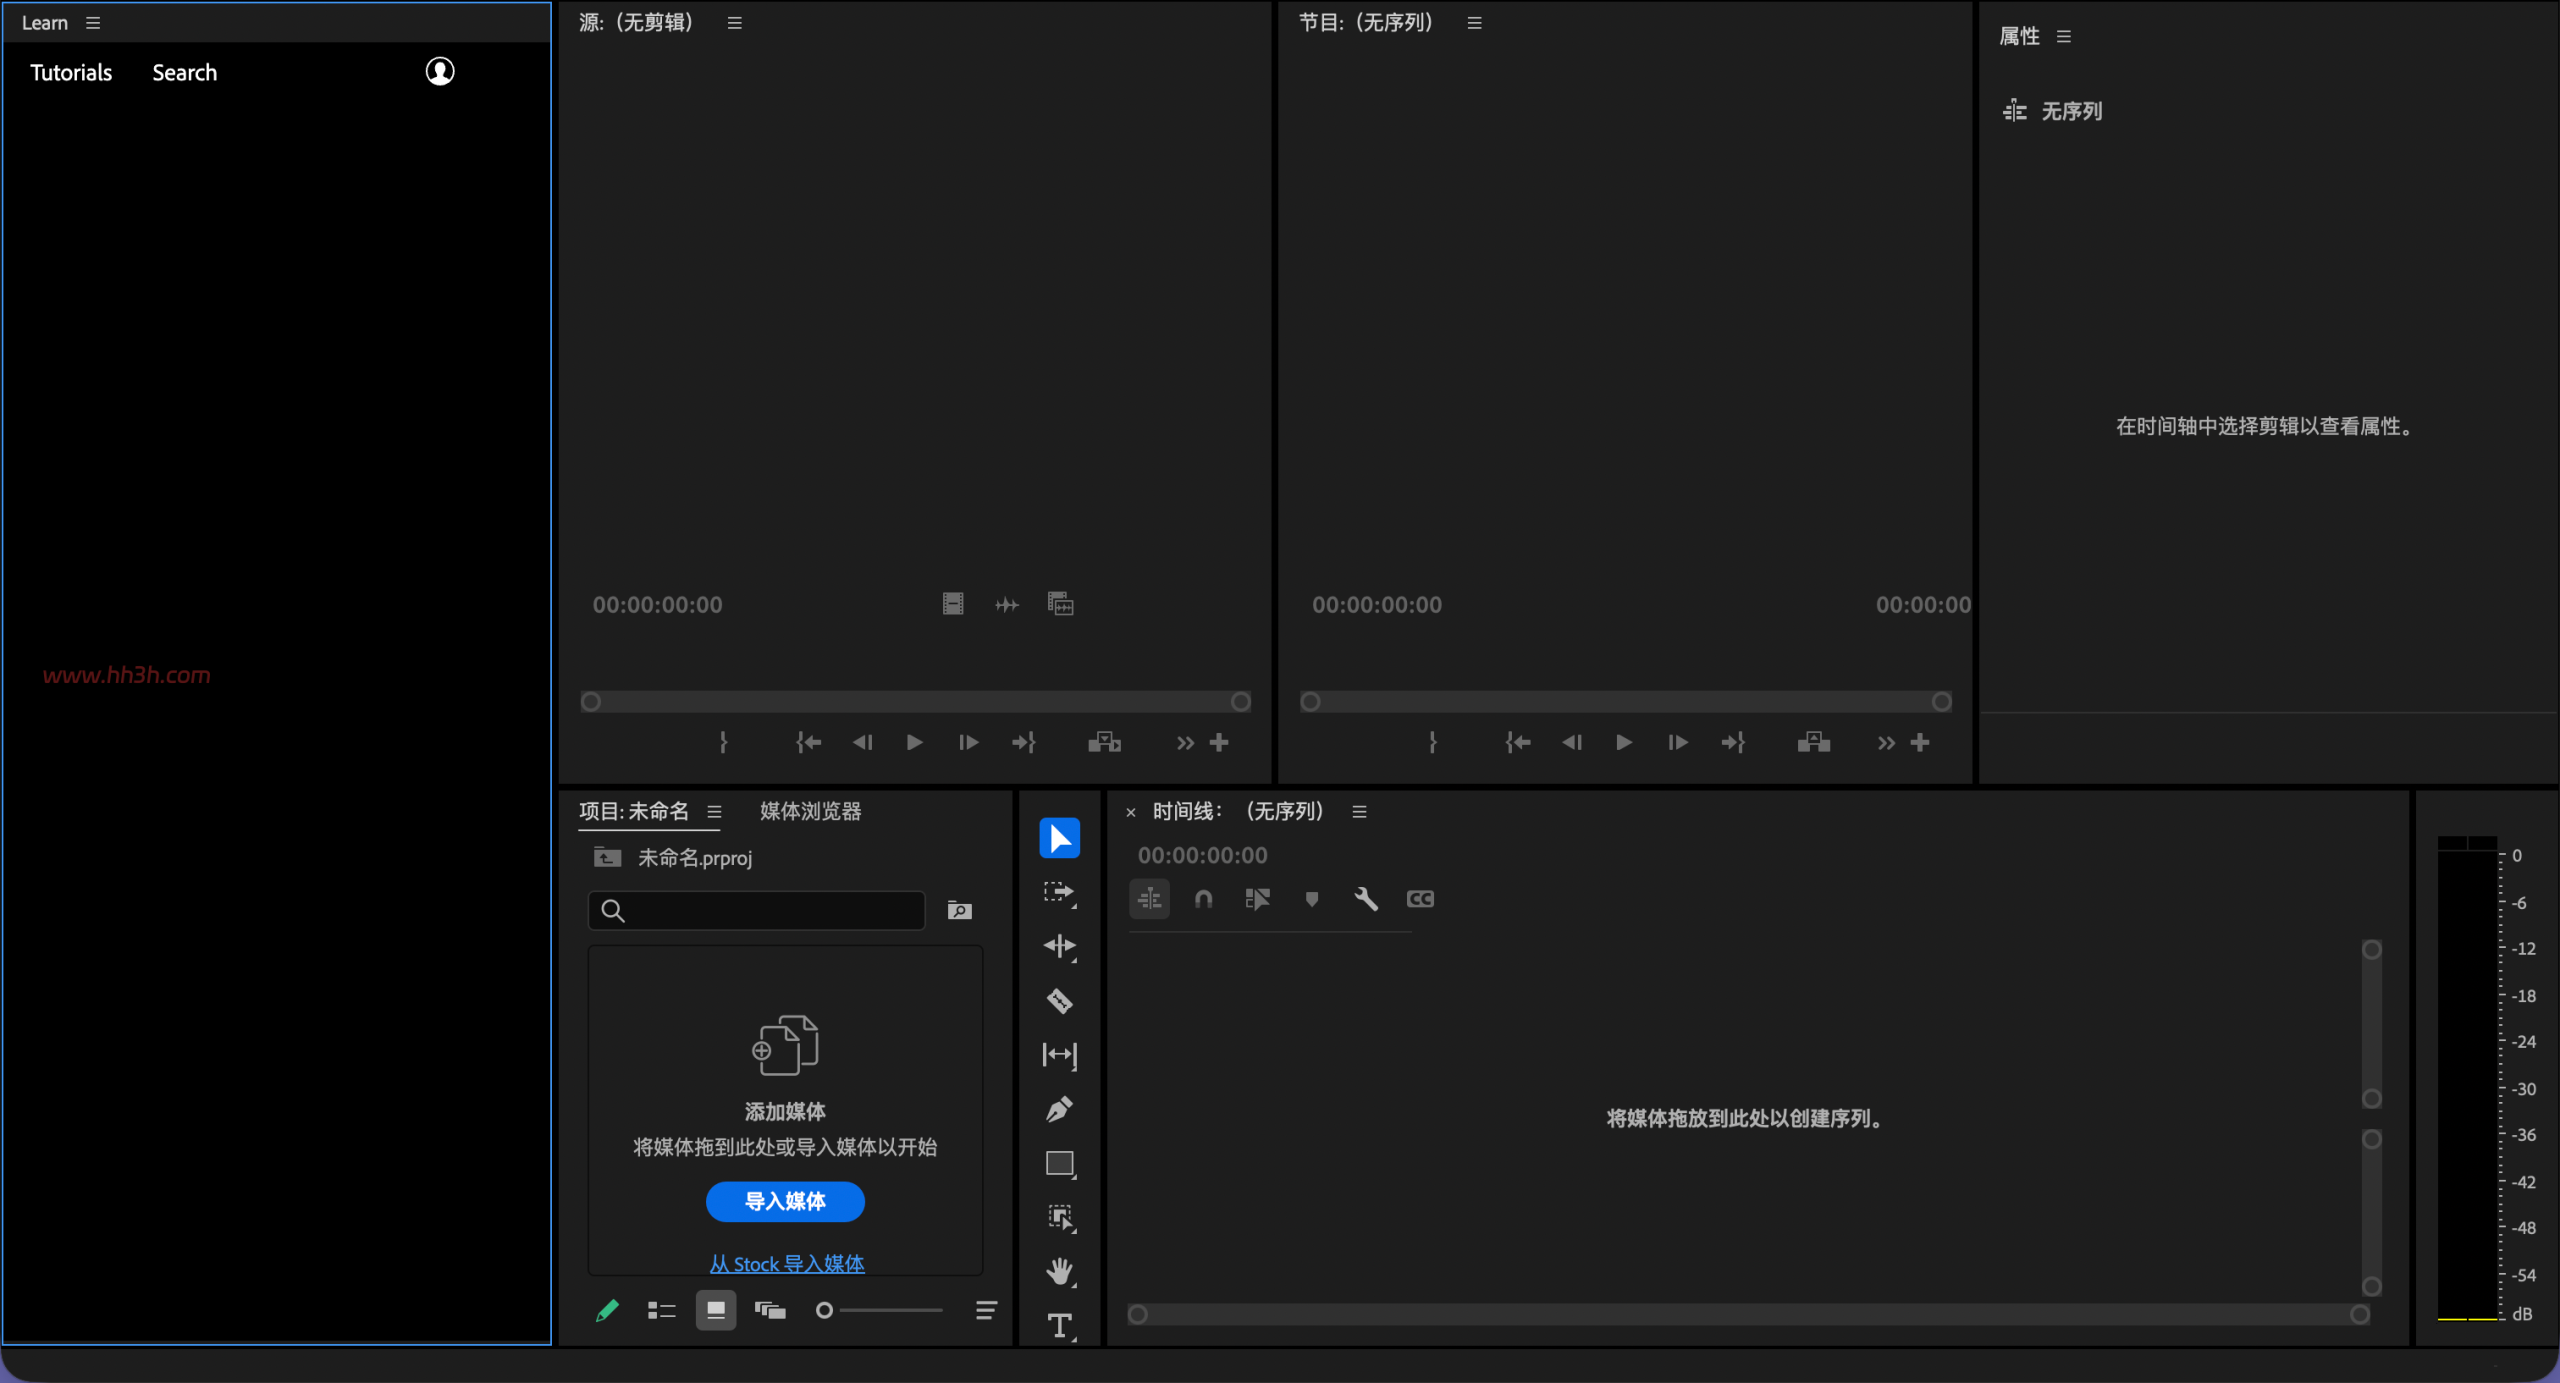Click the 无序列 sequence icon in Properties

click(x=2015, y=111)
